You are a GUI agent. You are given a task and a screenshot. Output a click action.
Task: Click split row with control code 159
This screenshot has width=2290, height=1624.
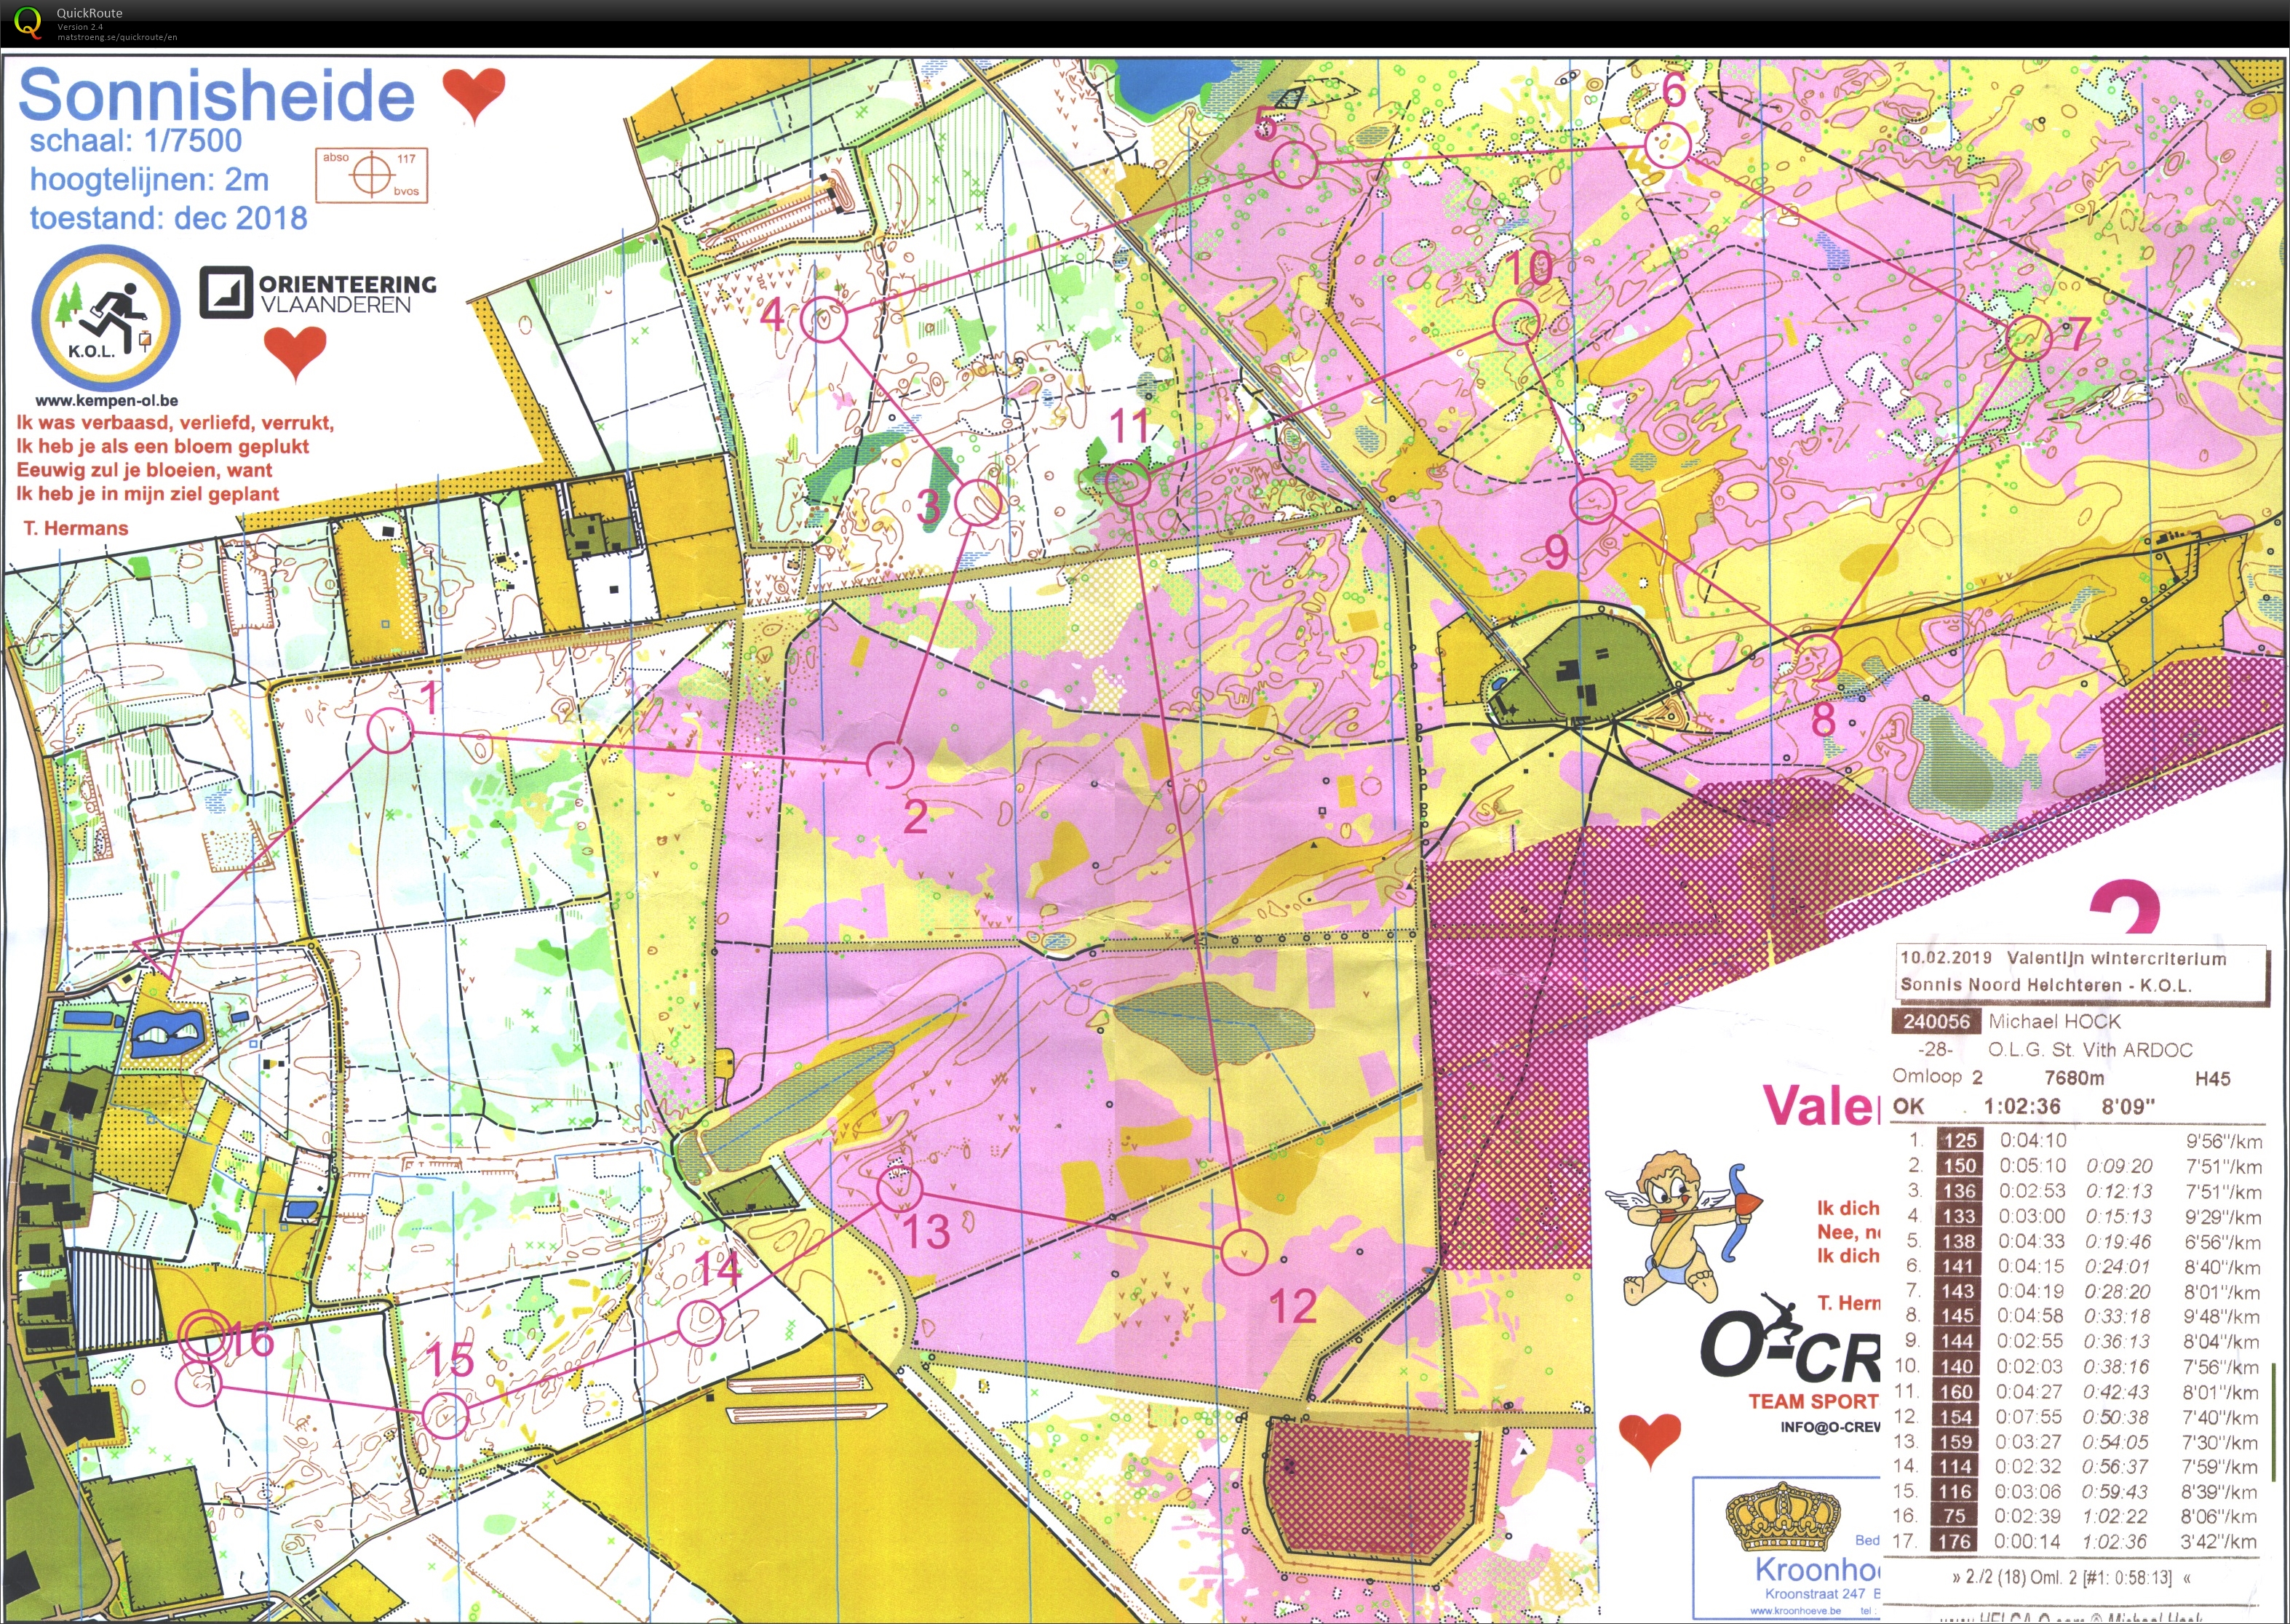pyautogui.click(x=2077, y=1442)
